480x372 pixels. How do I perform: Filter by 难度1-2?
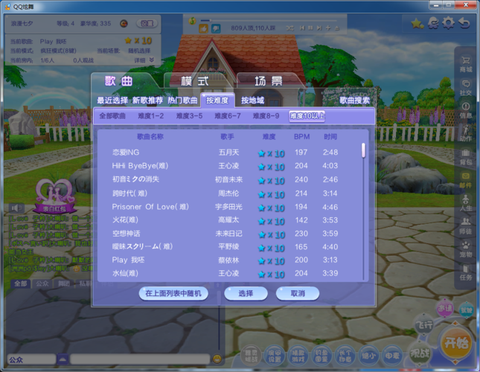point(151,116)
